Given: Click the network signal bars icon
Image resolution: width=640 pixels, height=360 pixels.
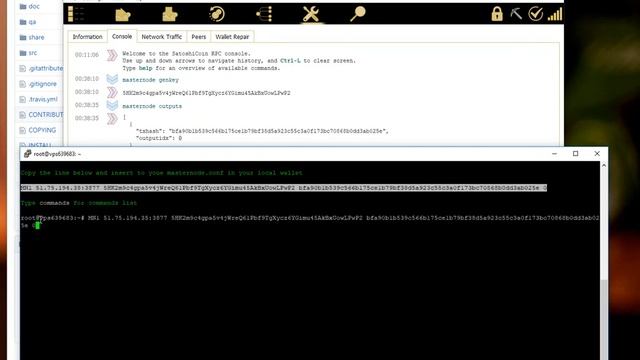Looking at the screenshot, I should (x=555, y=15).
